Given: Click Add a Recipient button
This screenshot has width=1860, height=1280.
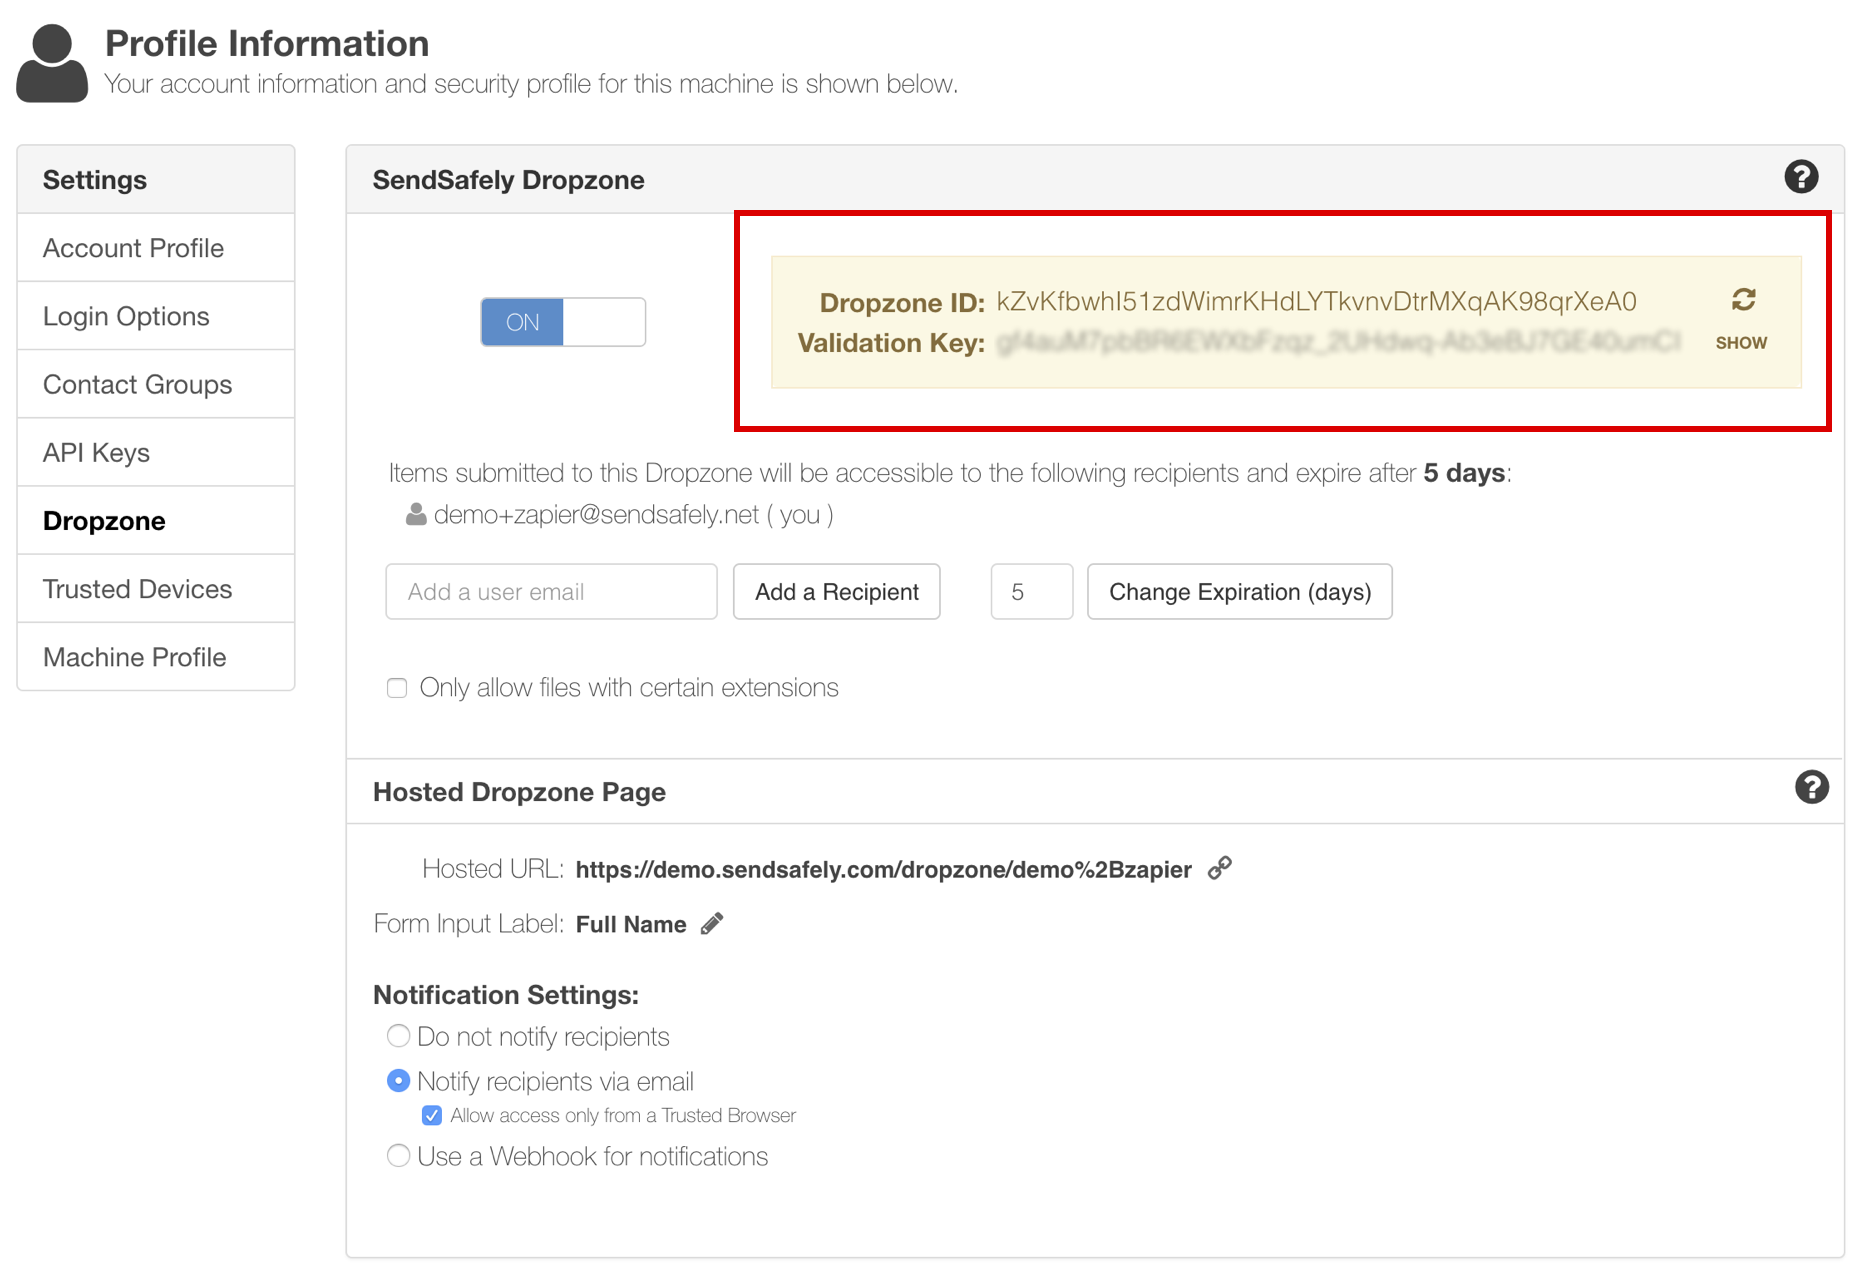Looking at the screenshot, I should click(837, 592).
